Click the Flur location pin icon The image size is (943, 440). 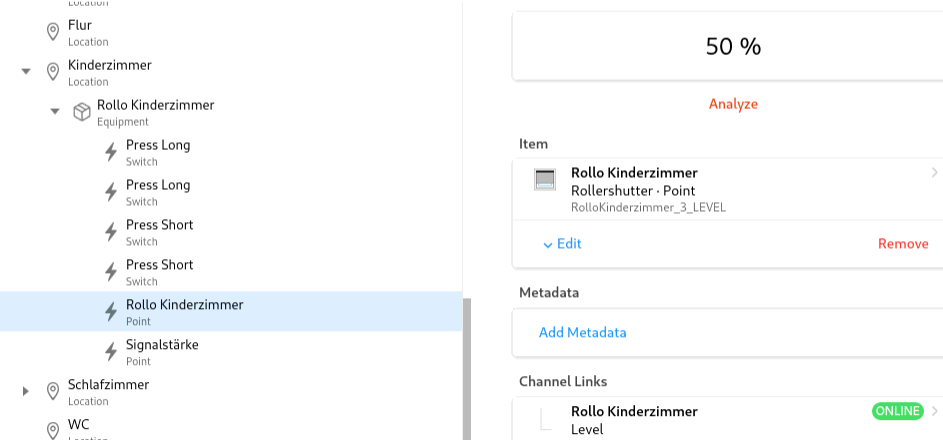coord(53,32)
